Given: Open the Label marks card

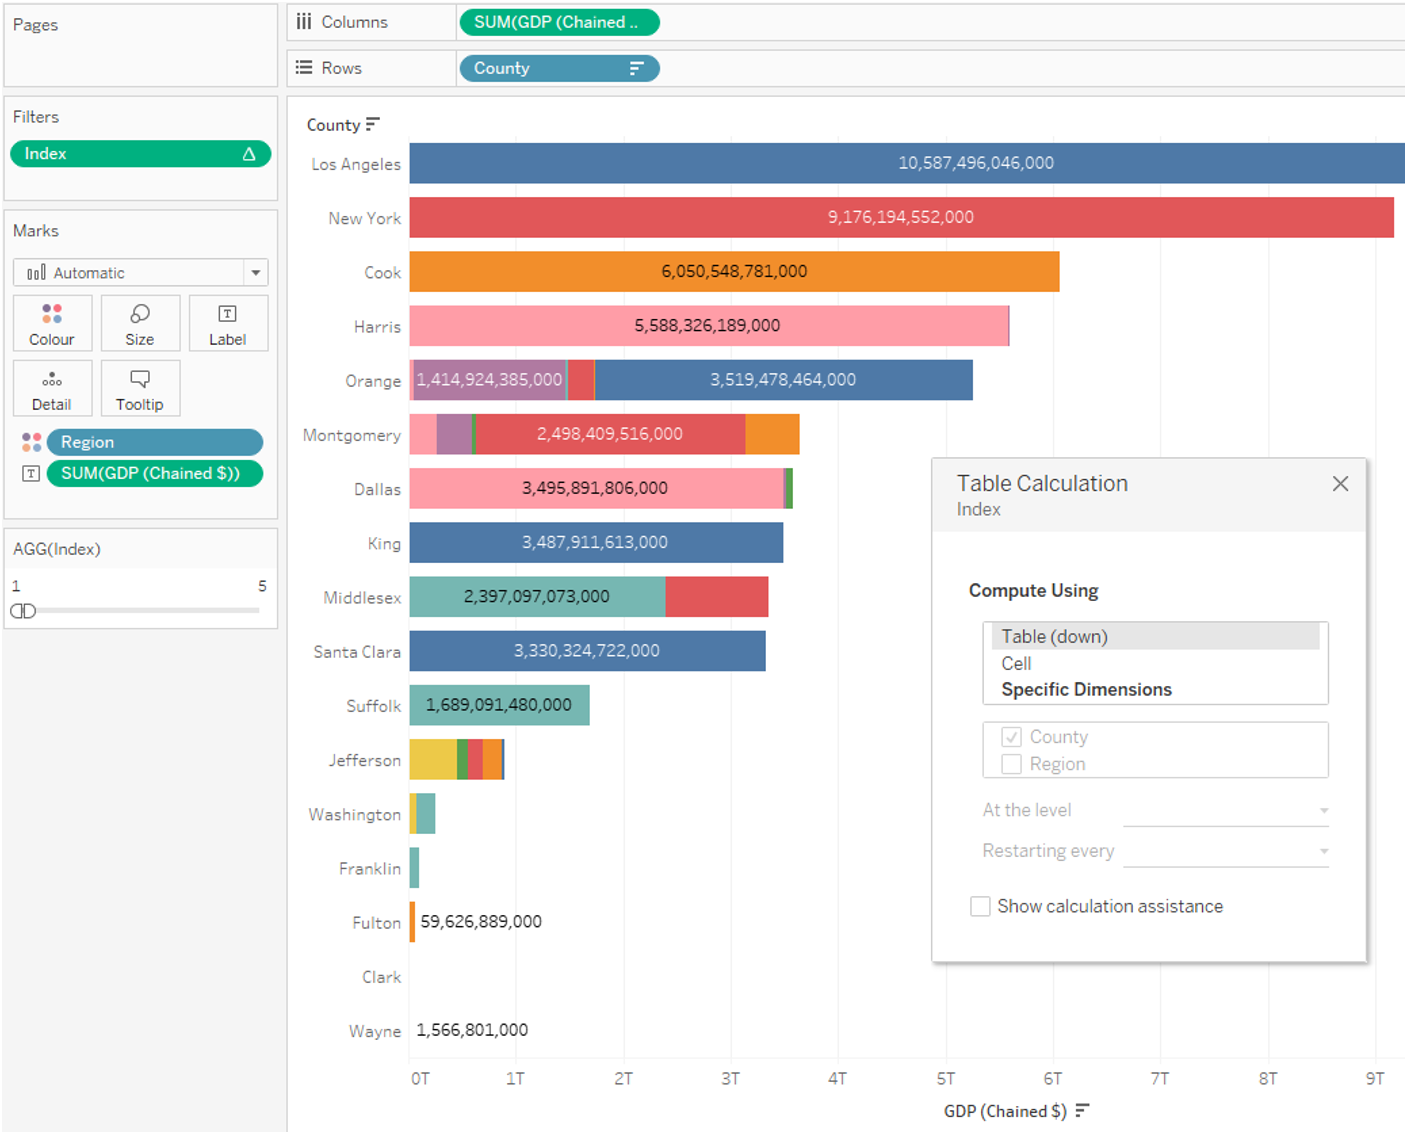Looking at the screenshot, I should [x=227, y=323].
